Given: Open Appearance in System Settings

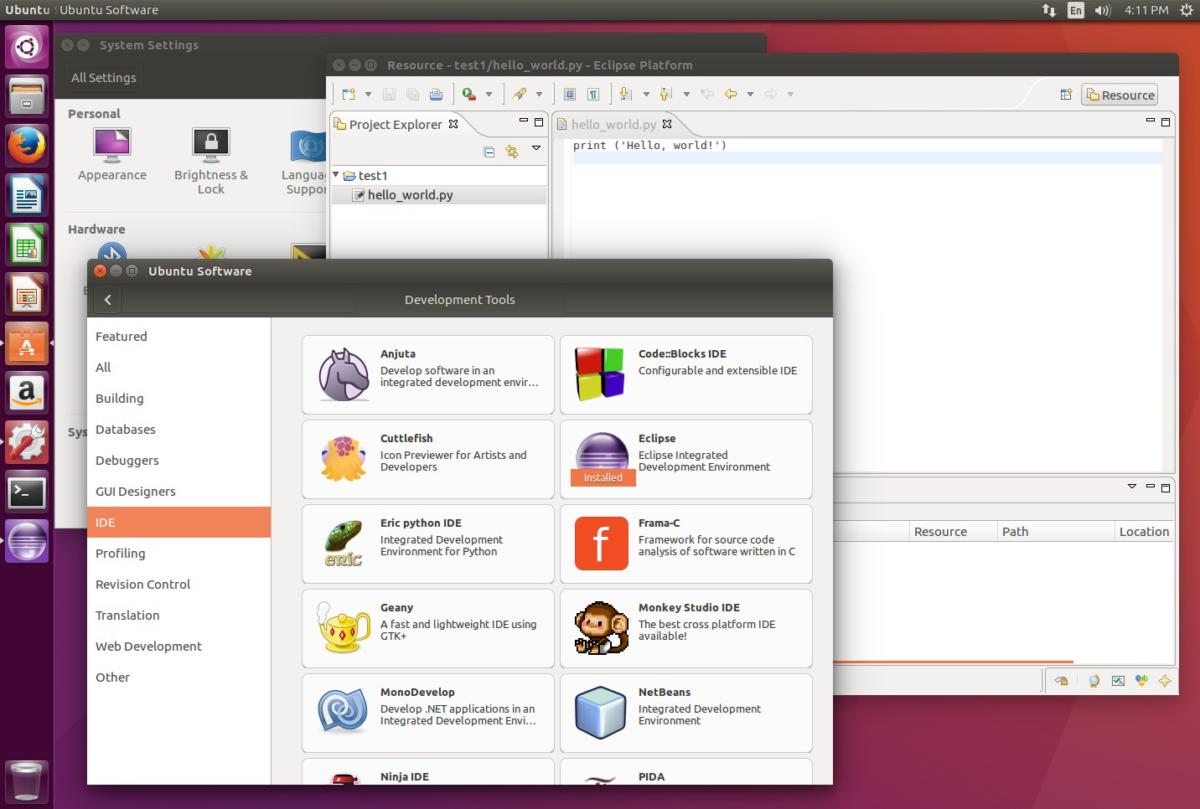Looking at the screenshot, I should point(112,154).
